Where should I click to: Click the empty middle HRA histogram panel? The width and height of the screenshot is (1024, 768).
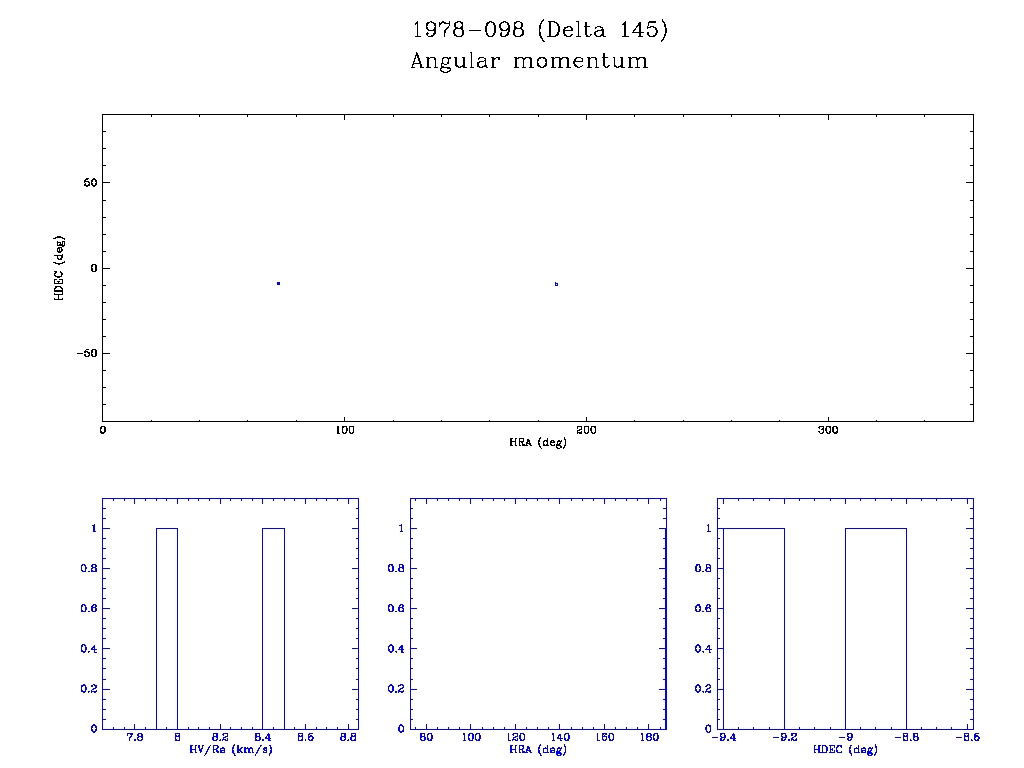point(538,614)
